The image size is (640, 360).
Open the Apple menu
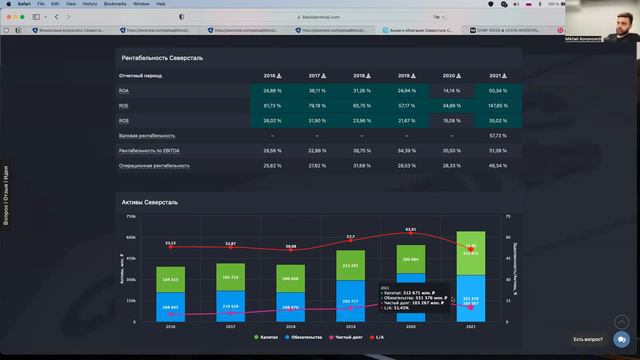8,4
